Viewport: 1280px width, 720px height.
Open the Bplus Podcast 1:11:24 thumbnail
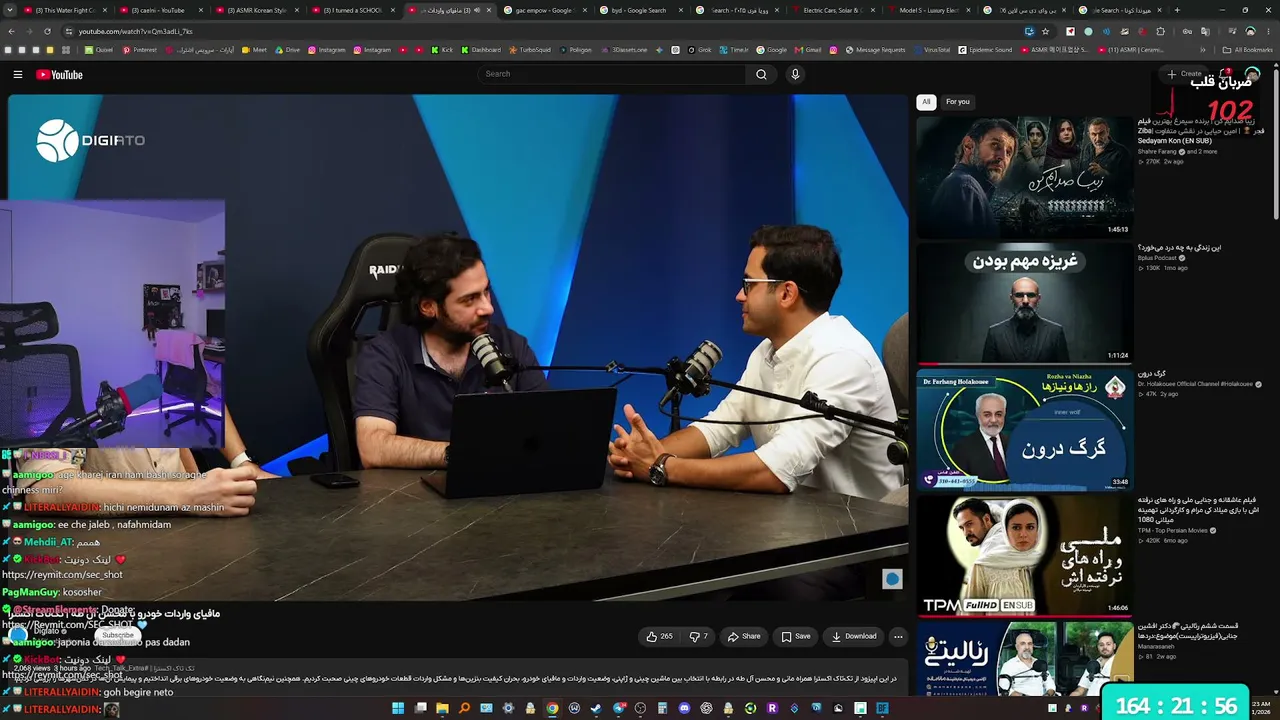[1024, 303]
